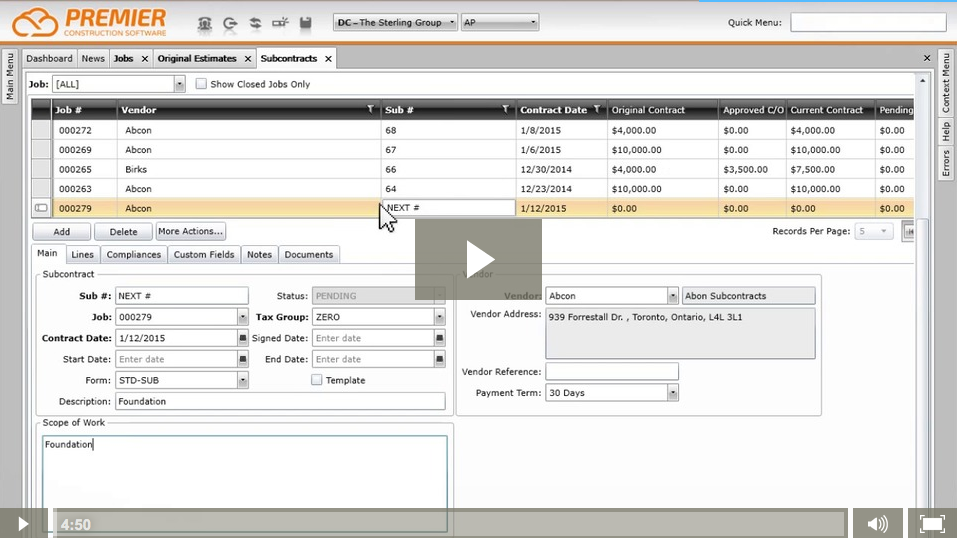Switch to the Original Estimates tab

pos(197,59)
